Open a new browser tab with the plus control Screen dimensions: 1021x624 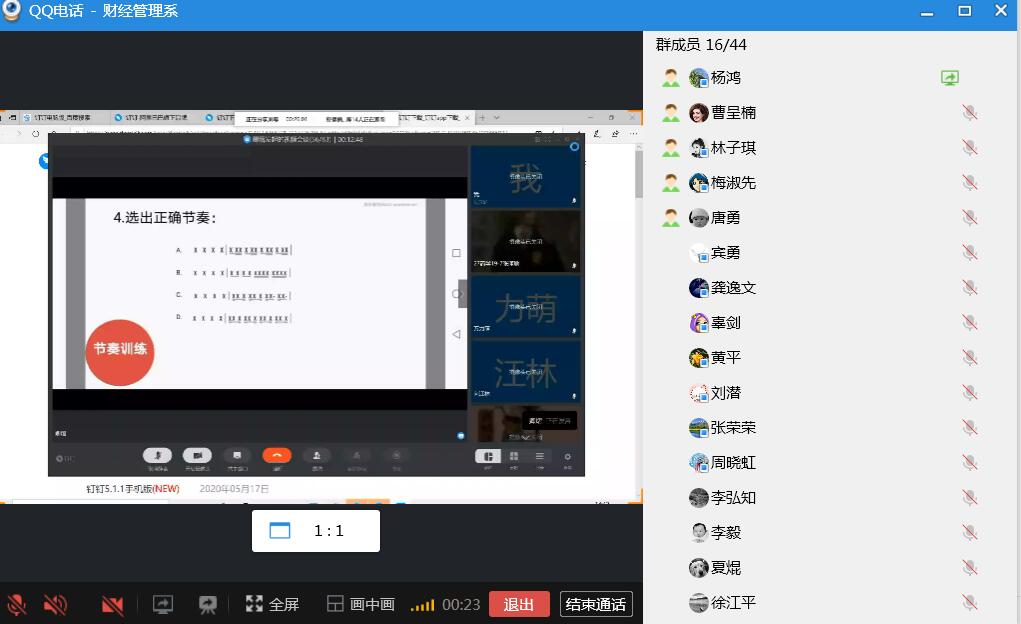click(483, 117)
